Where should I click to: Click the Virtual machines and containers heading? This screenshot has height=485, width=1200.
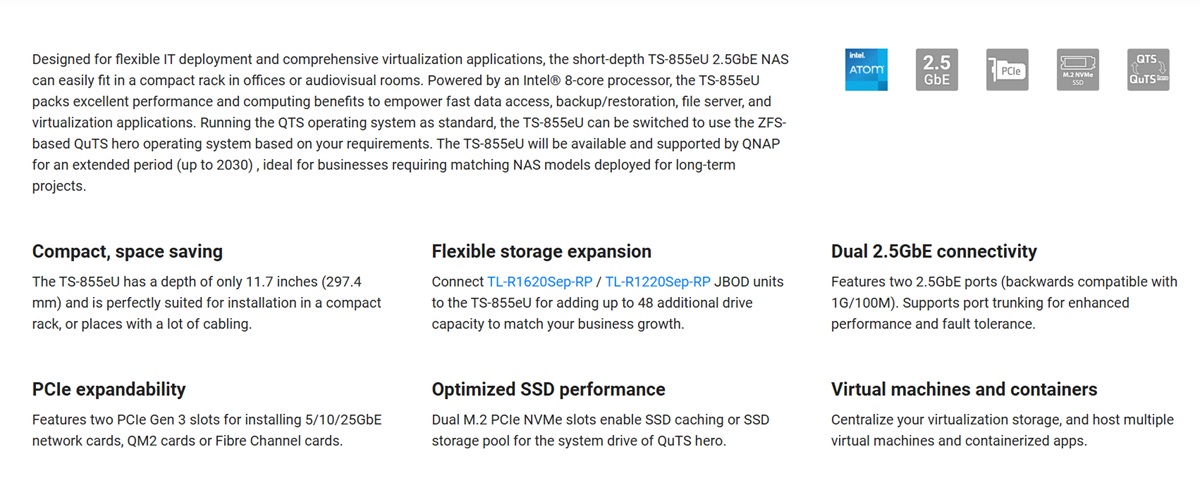coord(964,389)
